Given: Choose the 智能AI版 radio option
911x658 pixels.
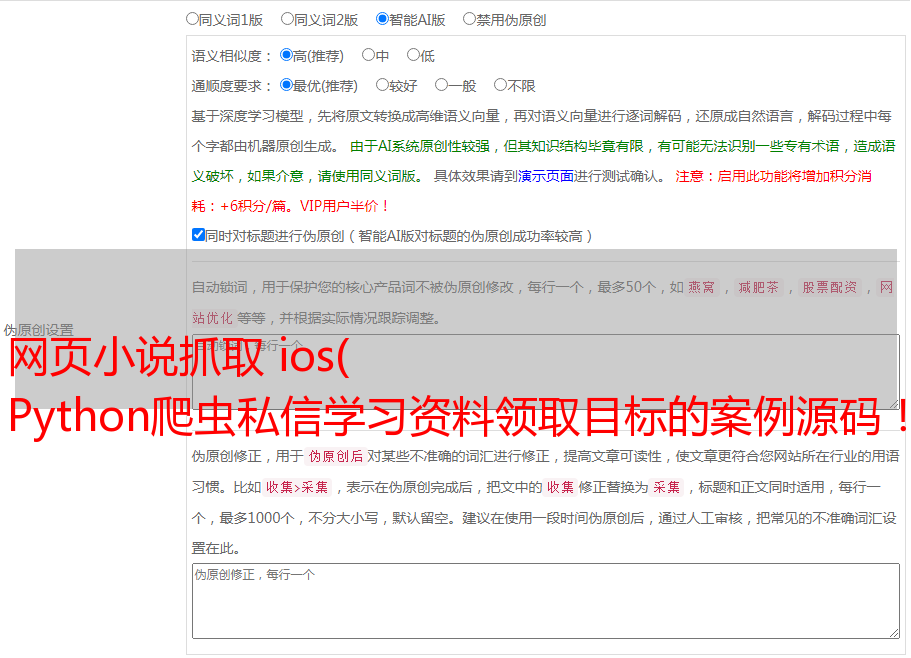Looking at the screenshot, I should [382, 19].
